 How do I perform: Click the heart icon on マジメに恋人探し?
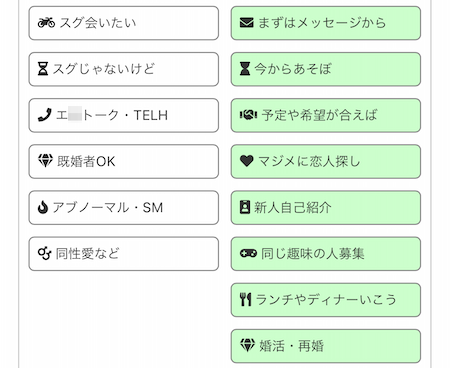[247, 161]
